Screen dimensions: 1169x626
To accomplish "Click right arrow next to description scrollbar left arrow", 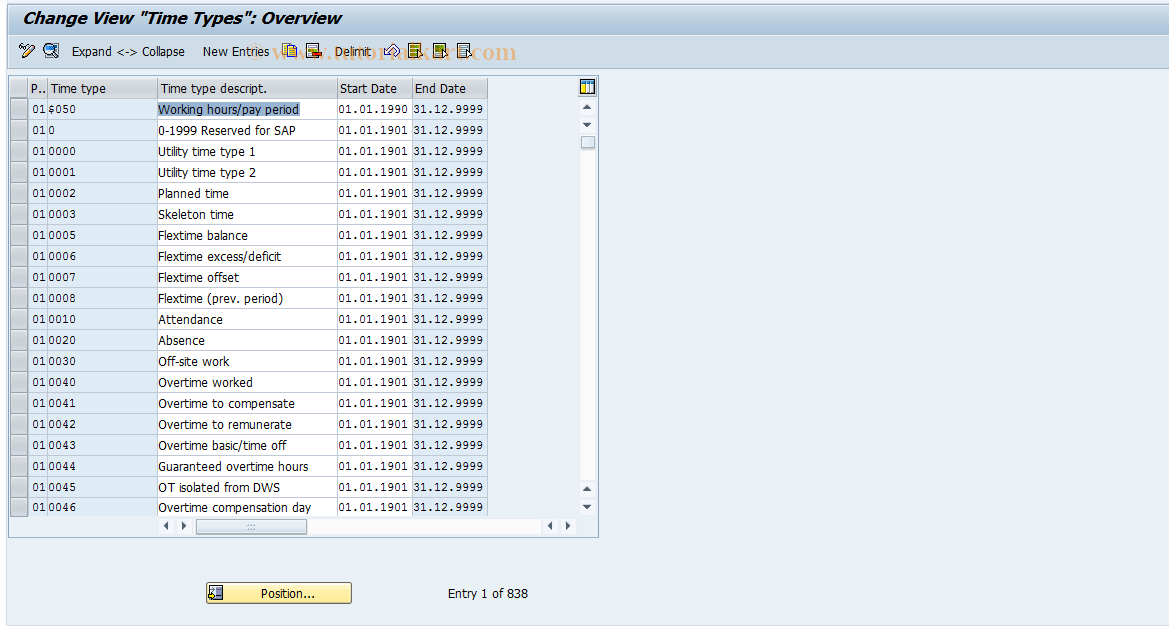I will pos(183,526).
